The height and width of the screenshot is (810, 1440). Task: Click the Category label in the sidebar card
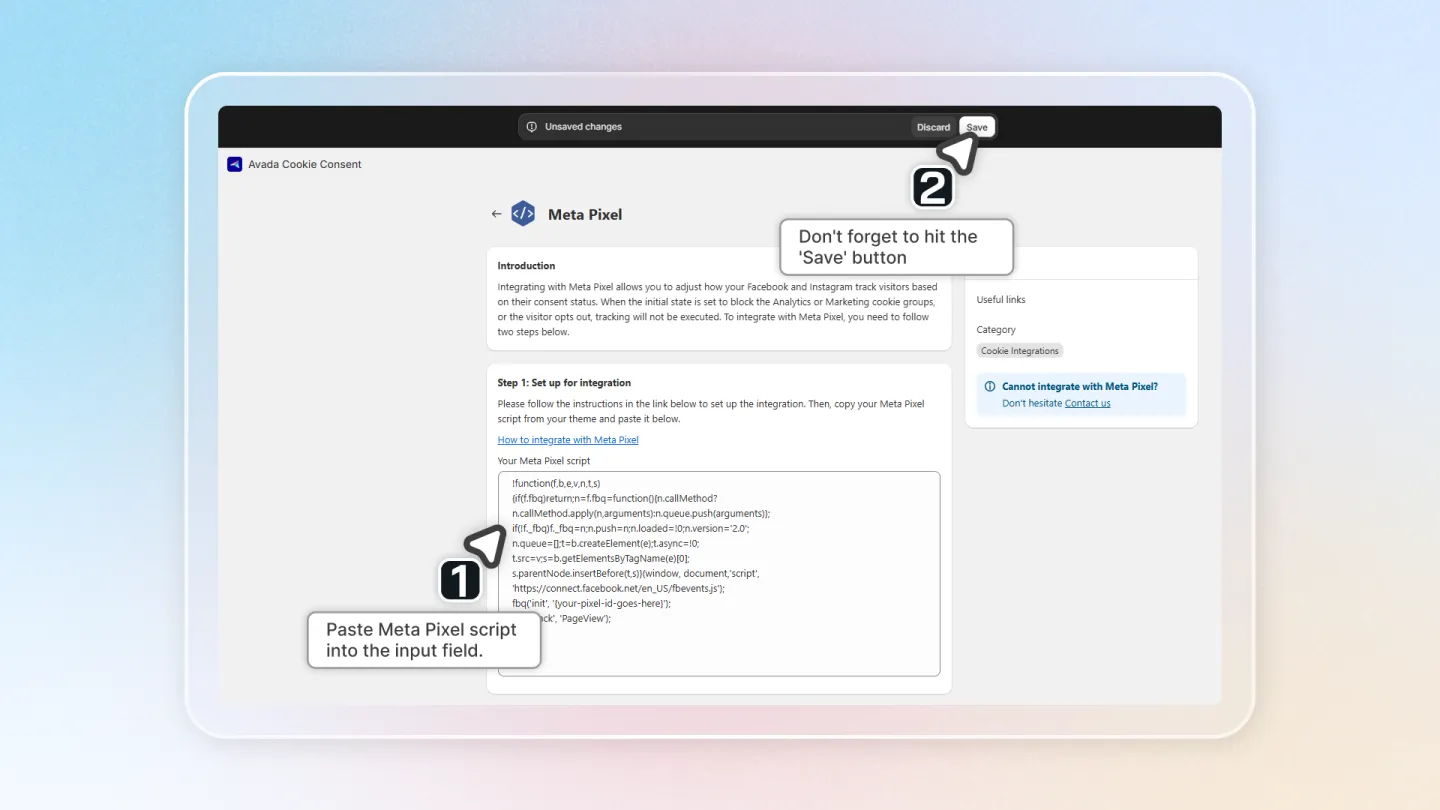click(996, 330)
